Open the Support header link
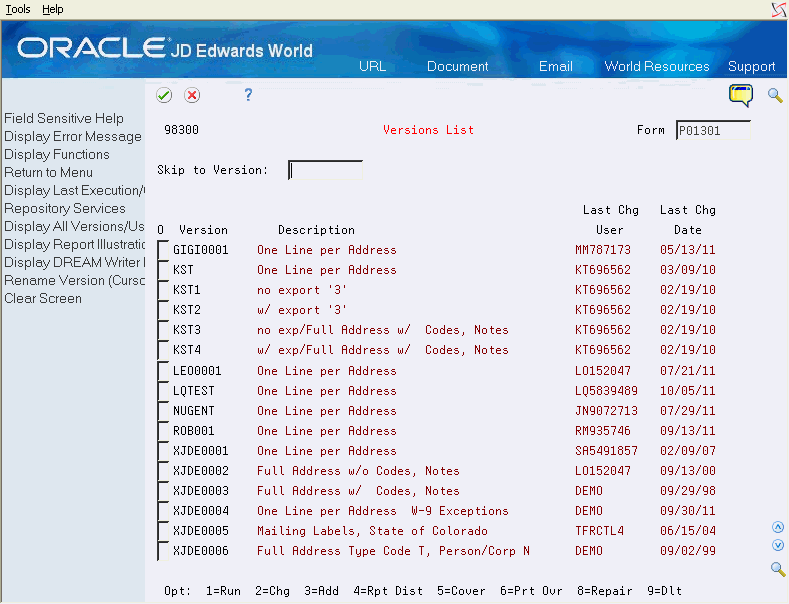789x604 pixels. [x=751, y=66]
